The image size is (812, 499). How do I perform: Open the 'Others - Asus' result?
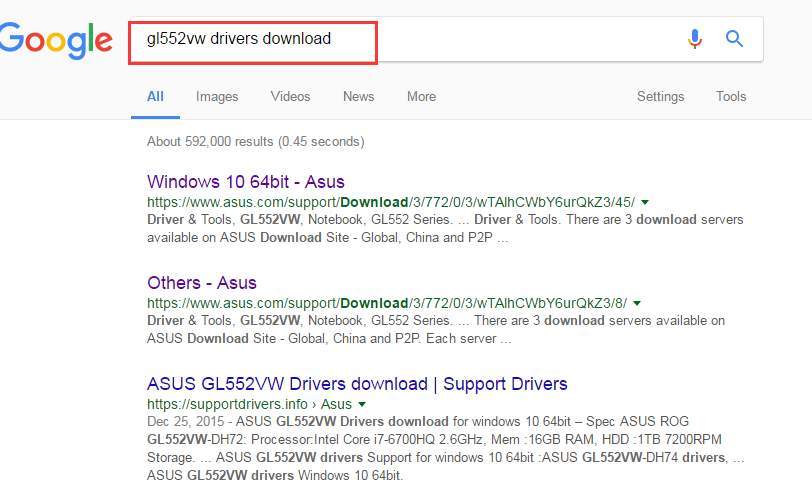202,283
